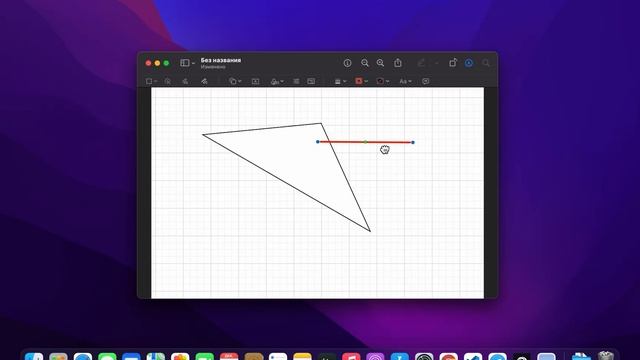Rotate the document with the Rotate button
640x360 pixels.
pyautogui.click(x=453, y=63)
